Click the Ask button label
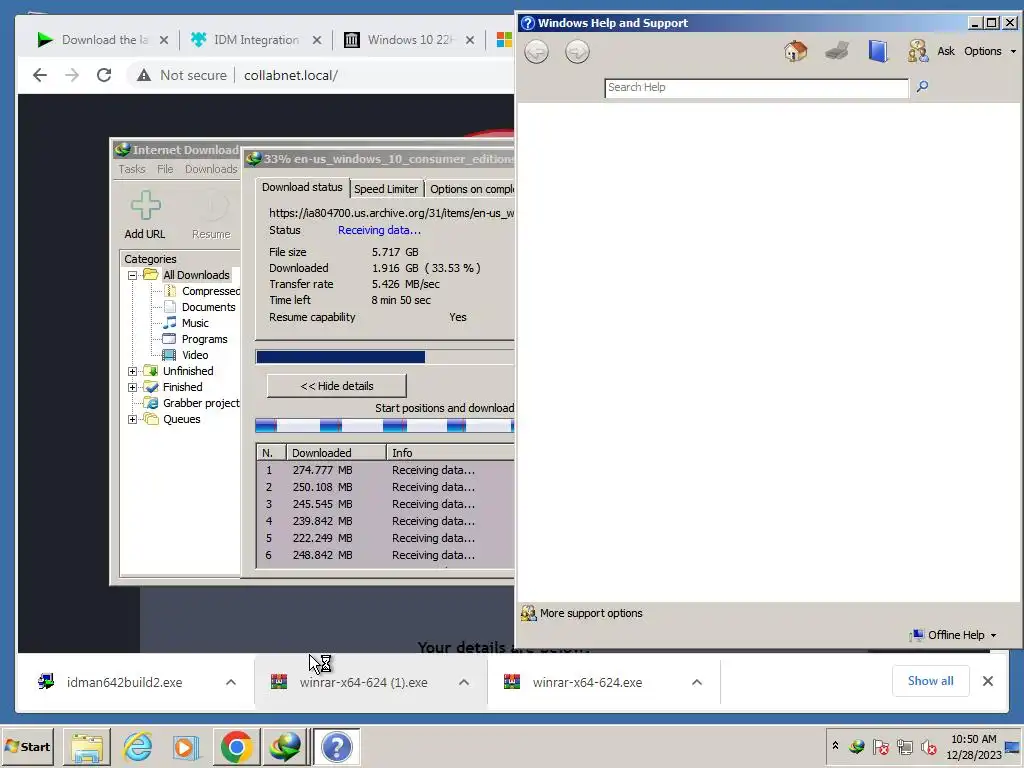 [x=946, y=51]
